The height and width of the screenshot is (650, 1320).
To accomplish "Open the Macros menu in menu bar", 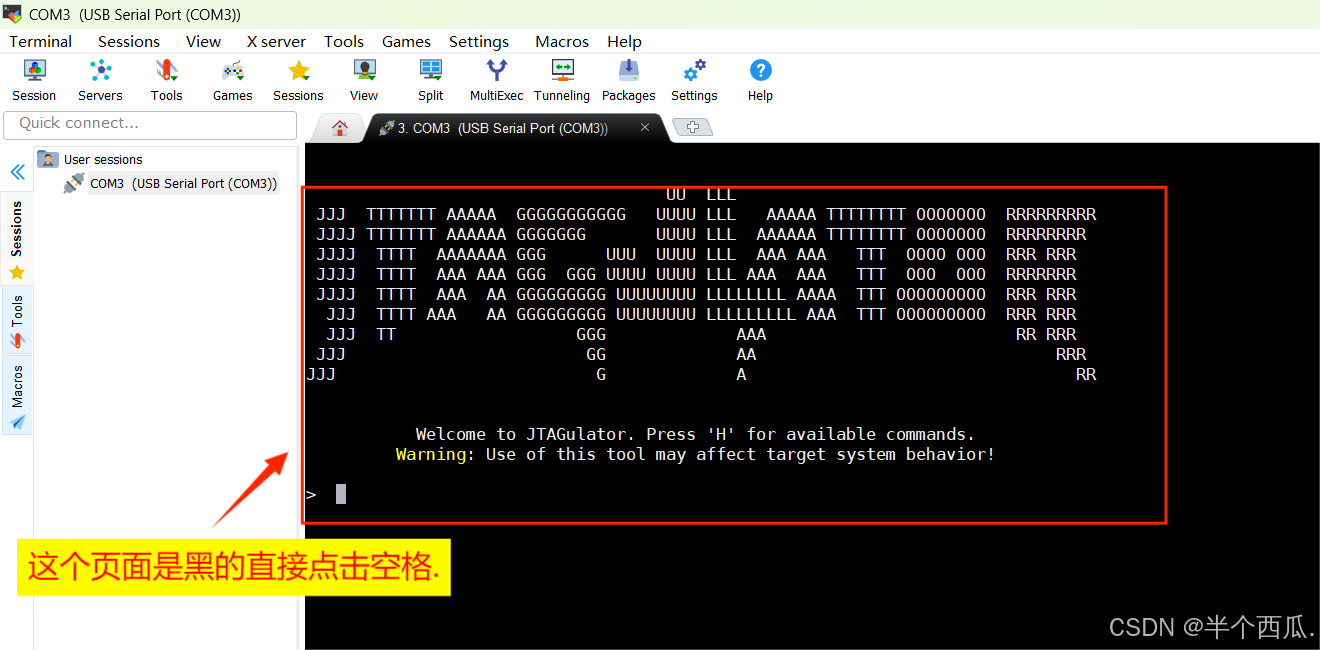I will point(562,41).
